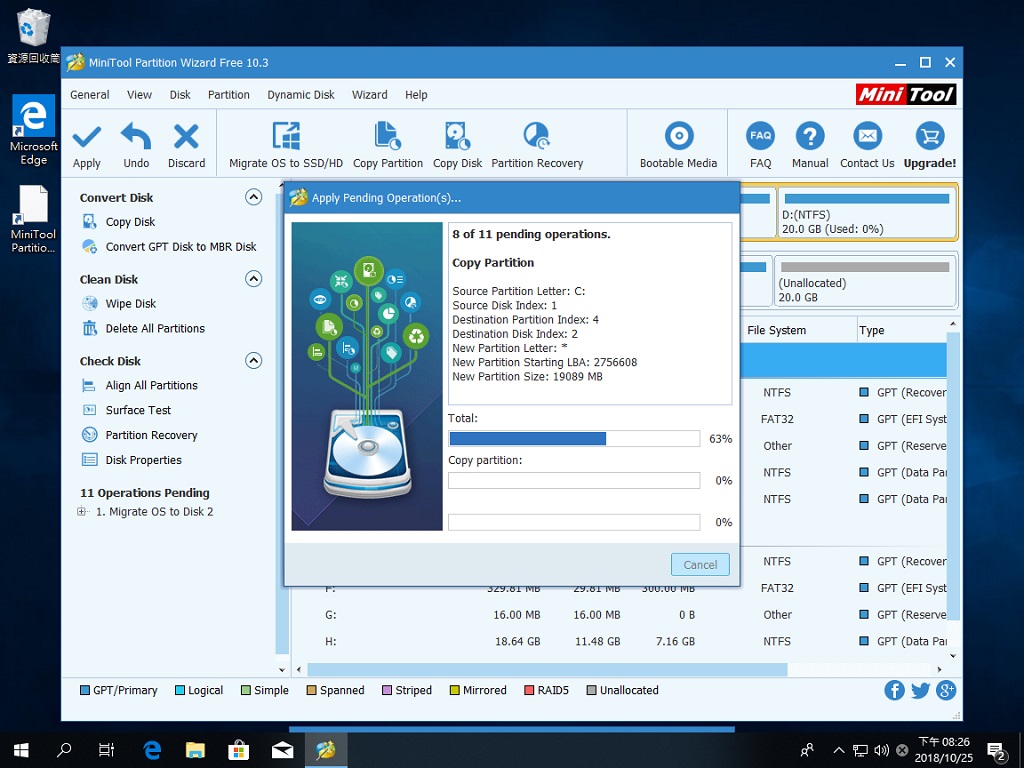Open Microsoft Store from the taskbar
The image size is (1024, 768).
[x=238, y=750]
